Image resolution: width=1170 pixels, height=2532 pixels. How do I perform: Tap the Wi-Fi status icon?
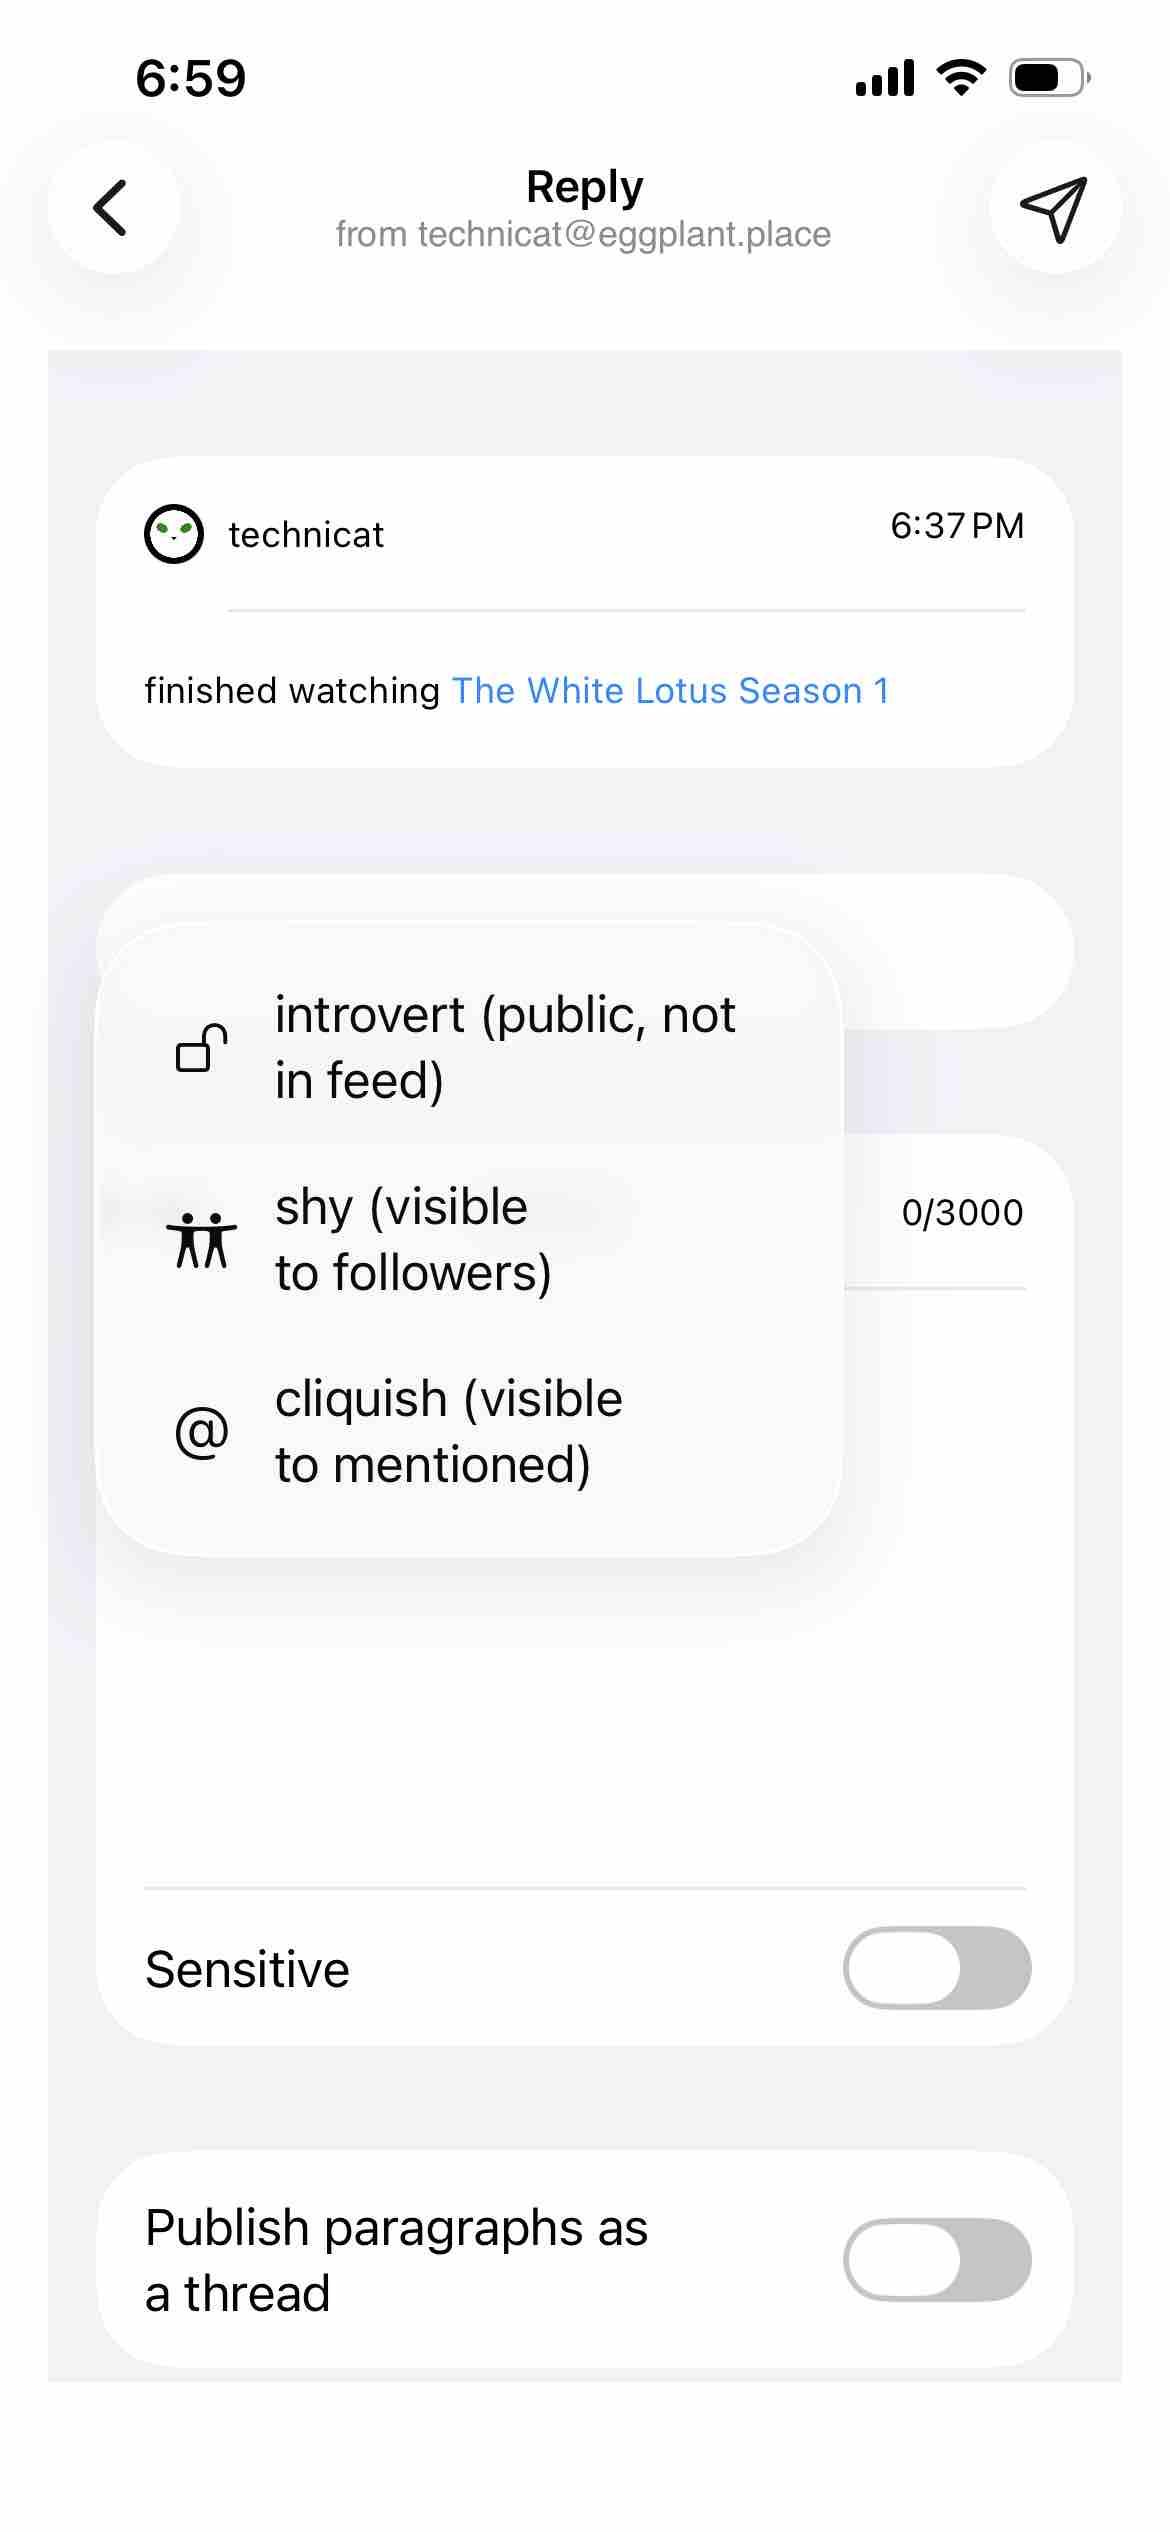point(961,77)
